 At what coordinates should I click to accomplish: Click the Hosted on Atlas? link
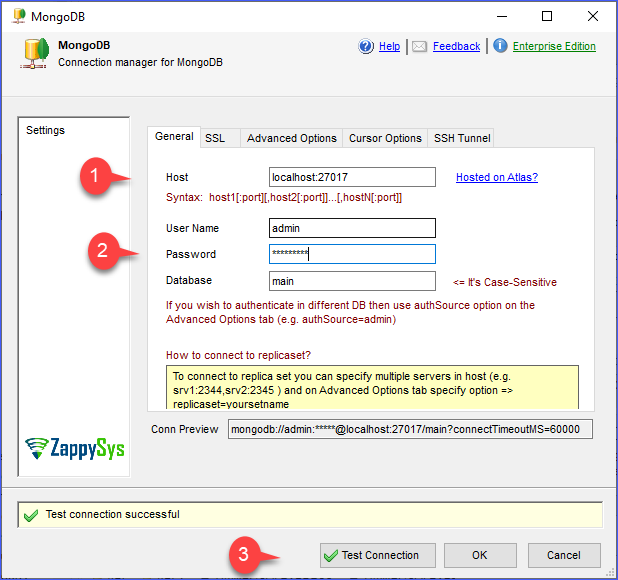(497, 177)
